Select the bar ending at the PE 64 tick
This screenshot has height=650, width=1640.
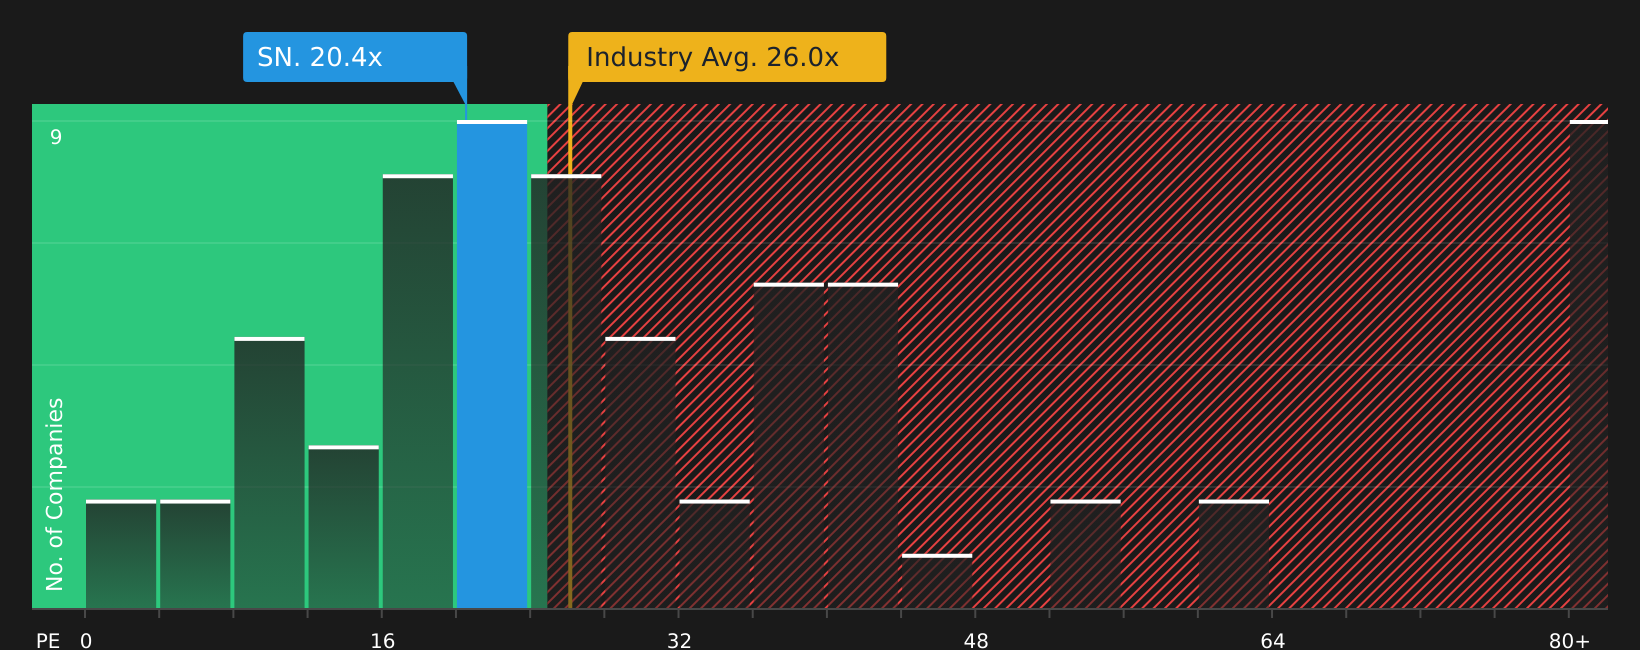tap(1234, 554)
